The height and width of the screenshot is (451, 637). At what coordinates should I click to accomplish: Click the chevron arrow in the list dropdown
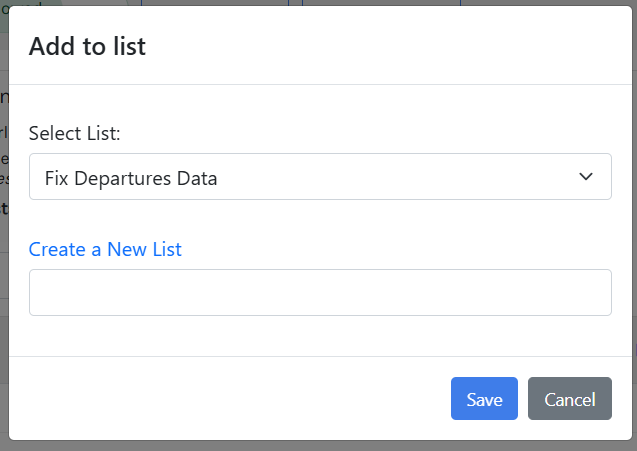point(586,177)
